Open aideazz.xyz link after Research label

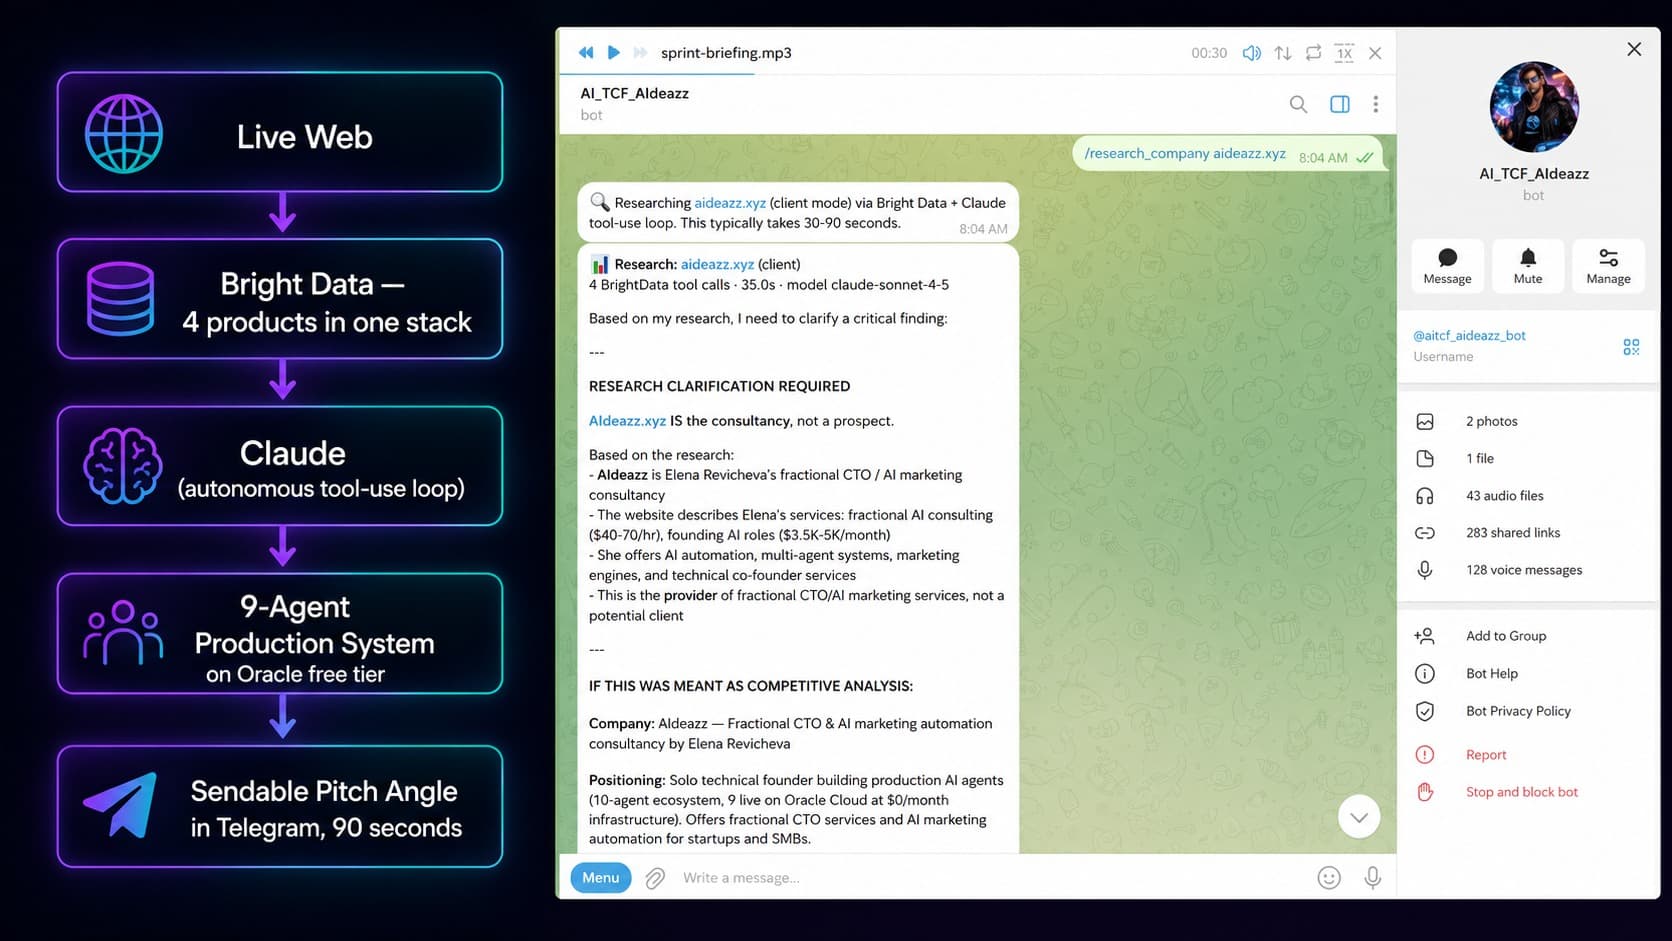717,264
